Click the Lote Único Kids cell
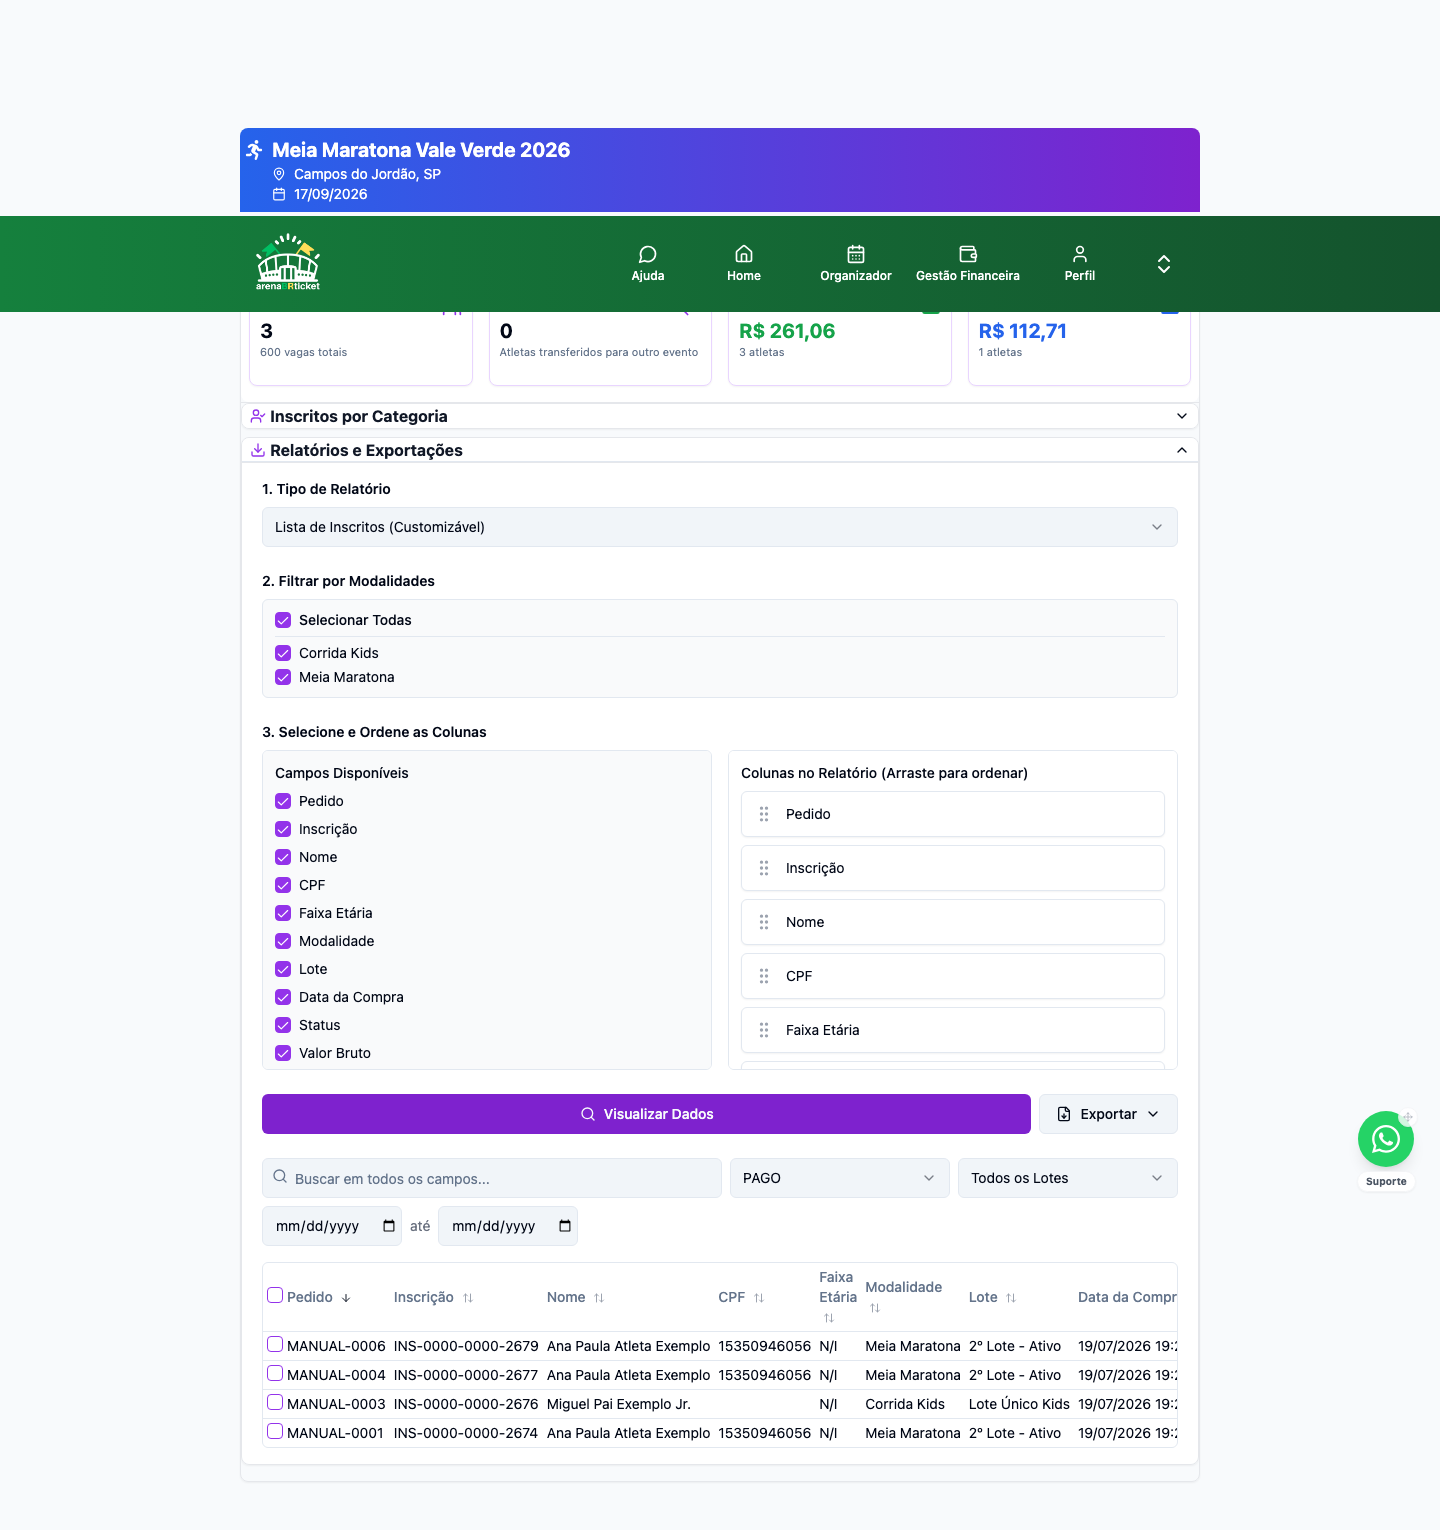Viewport: 1440px width, 1530px height. pyautogui.click(x=1019, y=1404)
